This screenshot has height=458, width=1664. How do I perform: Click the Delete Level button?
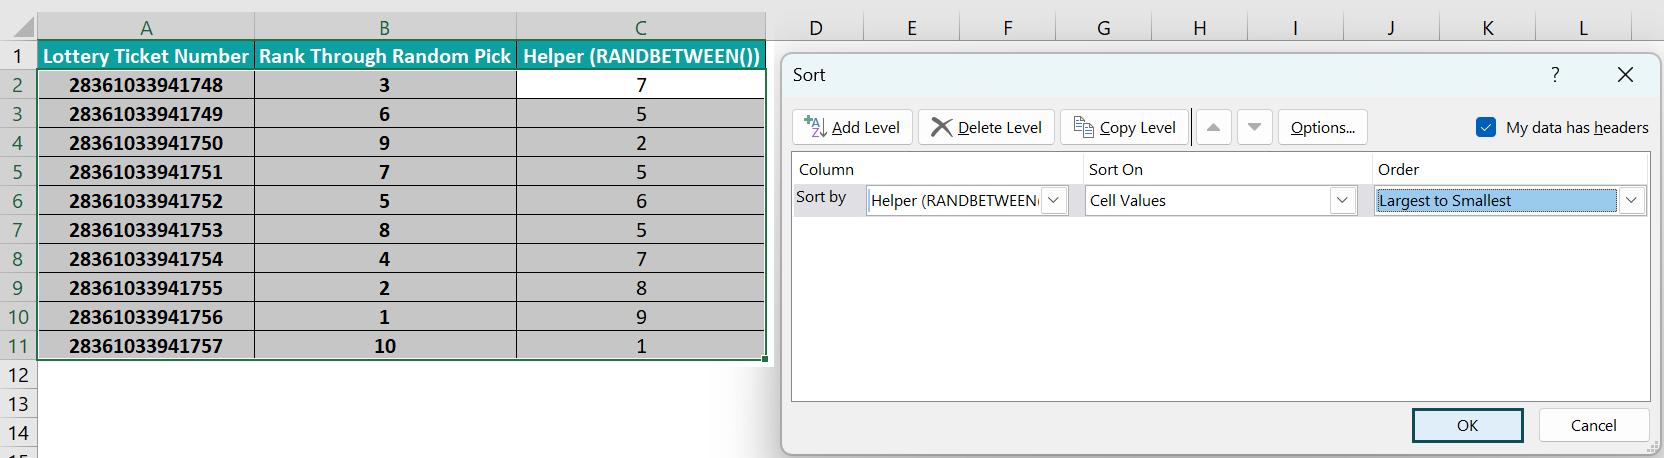click(x=986, y=127)
